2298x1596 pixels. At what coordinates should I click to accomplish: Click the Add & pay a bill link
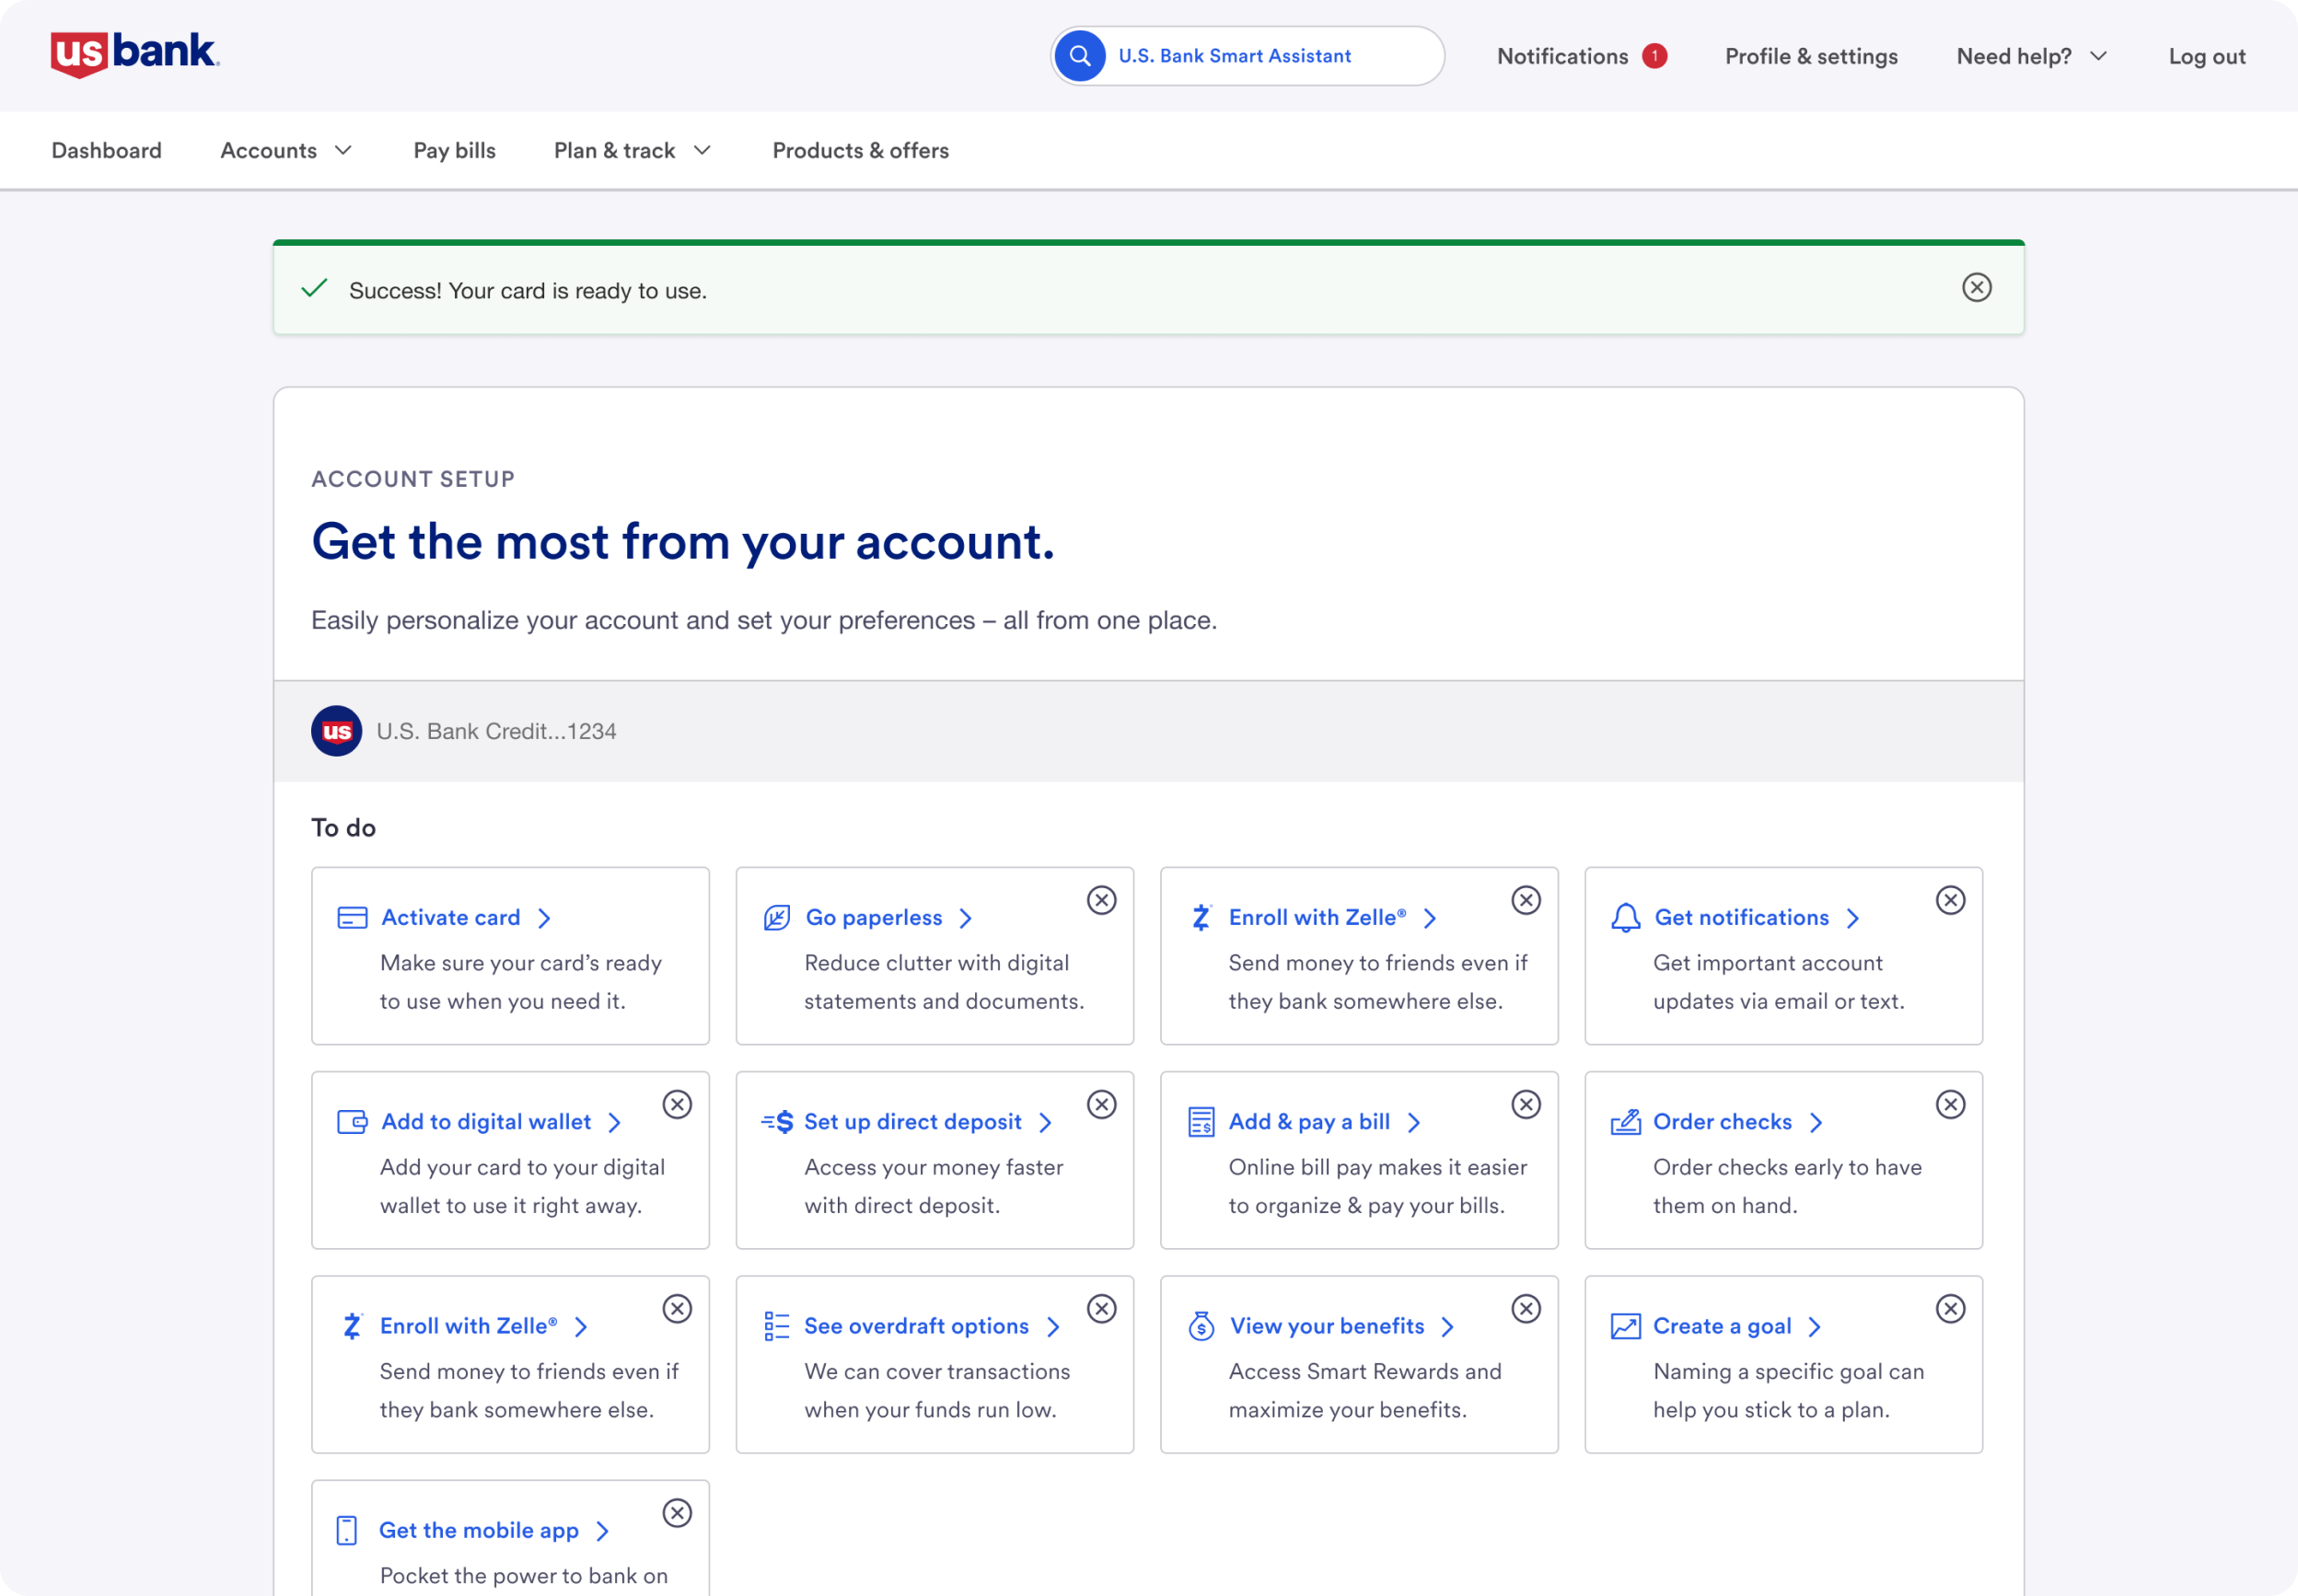(x=1324, y=1122)
